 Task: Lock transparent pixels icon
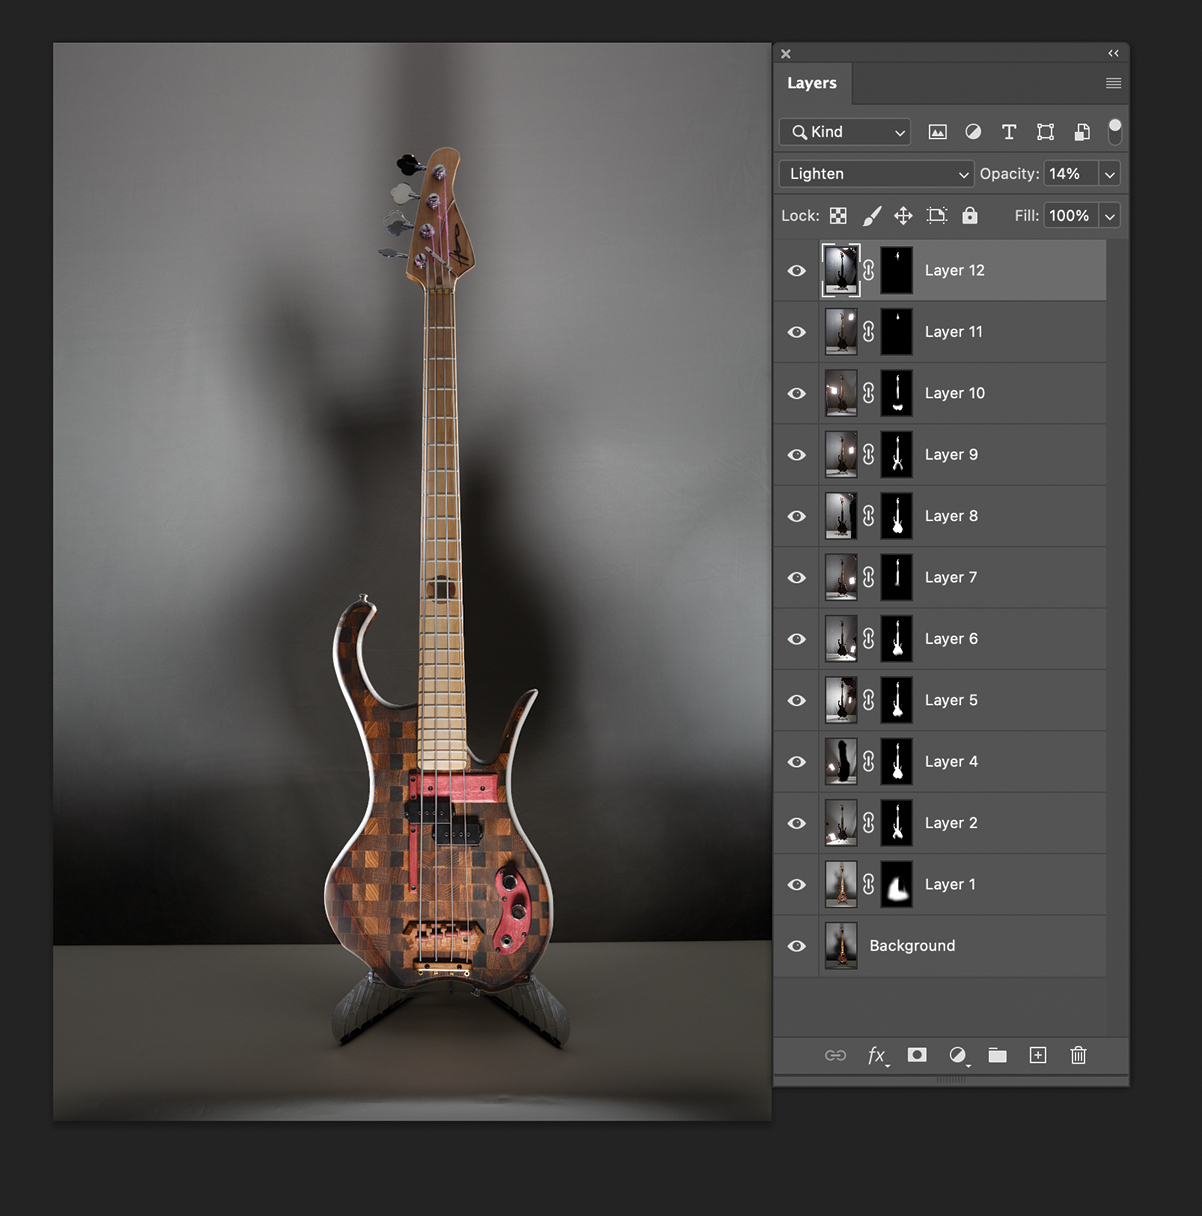point(838,216)
